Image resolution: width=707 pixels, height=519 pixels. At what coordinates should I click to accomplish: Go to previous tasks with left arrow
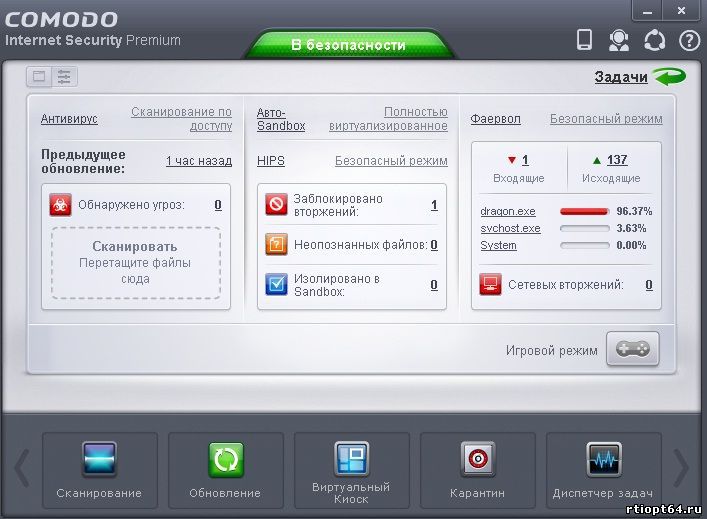tap(22, 469)
